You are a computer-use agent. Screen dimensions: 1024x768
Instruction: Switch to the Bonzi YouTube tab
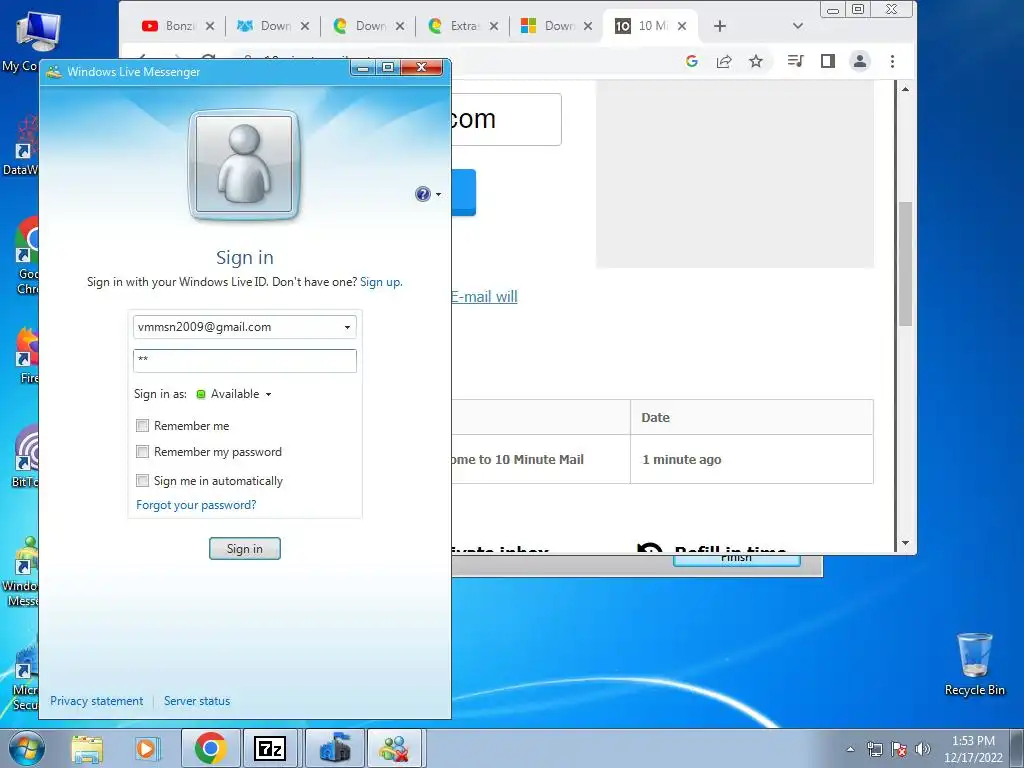pyautogui.click(x=168, y=26)
